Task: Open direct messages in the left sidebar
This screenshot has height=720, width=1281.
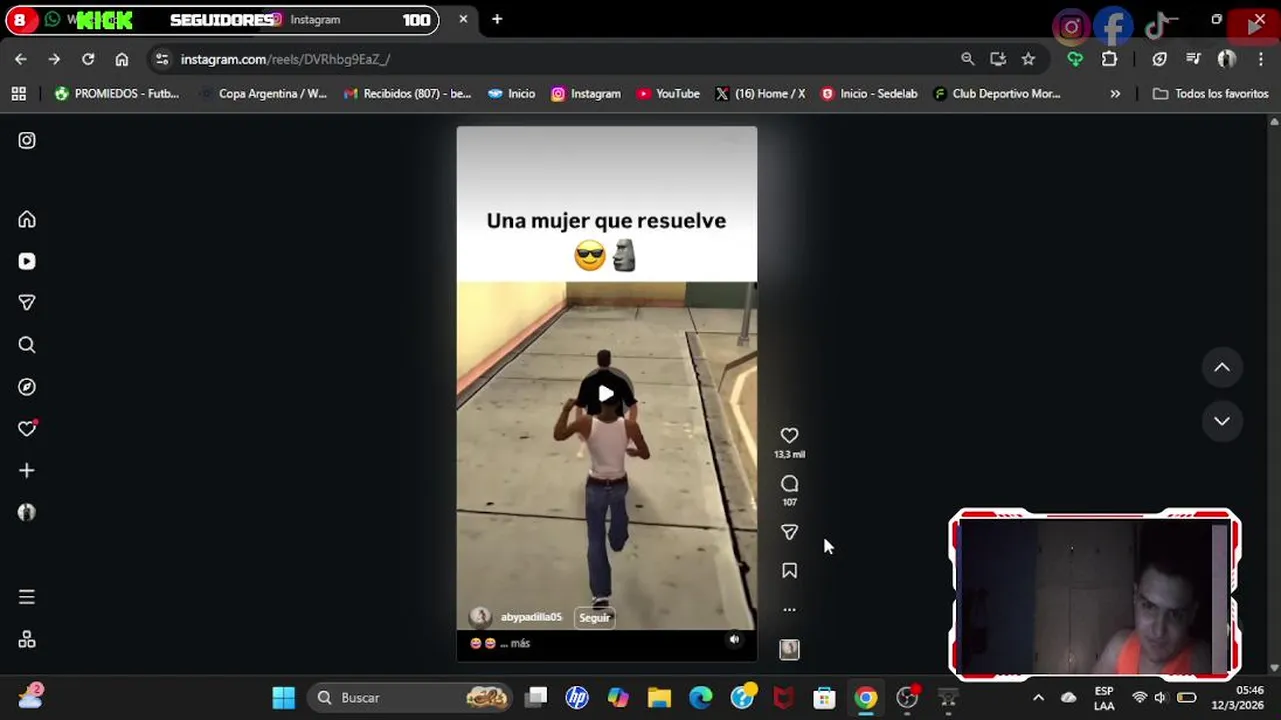Action: 27,303
